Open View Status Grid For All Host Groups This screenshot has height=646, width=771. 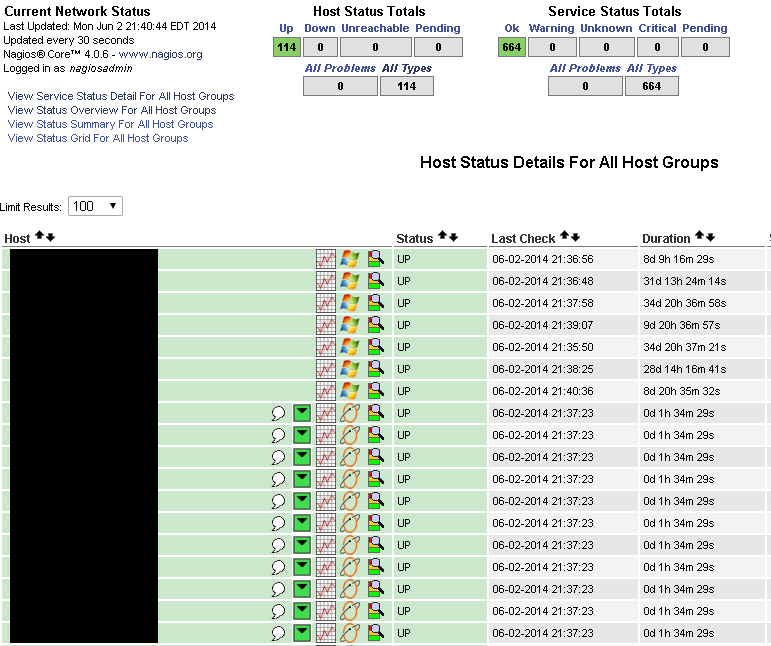click(98, 138)
